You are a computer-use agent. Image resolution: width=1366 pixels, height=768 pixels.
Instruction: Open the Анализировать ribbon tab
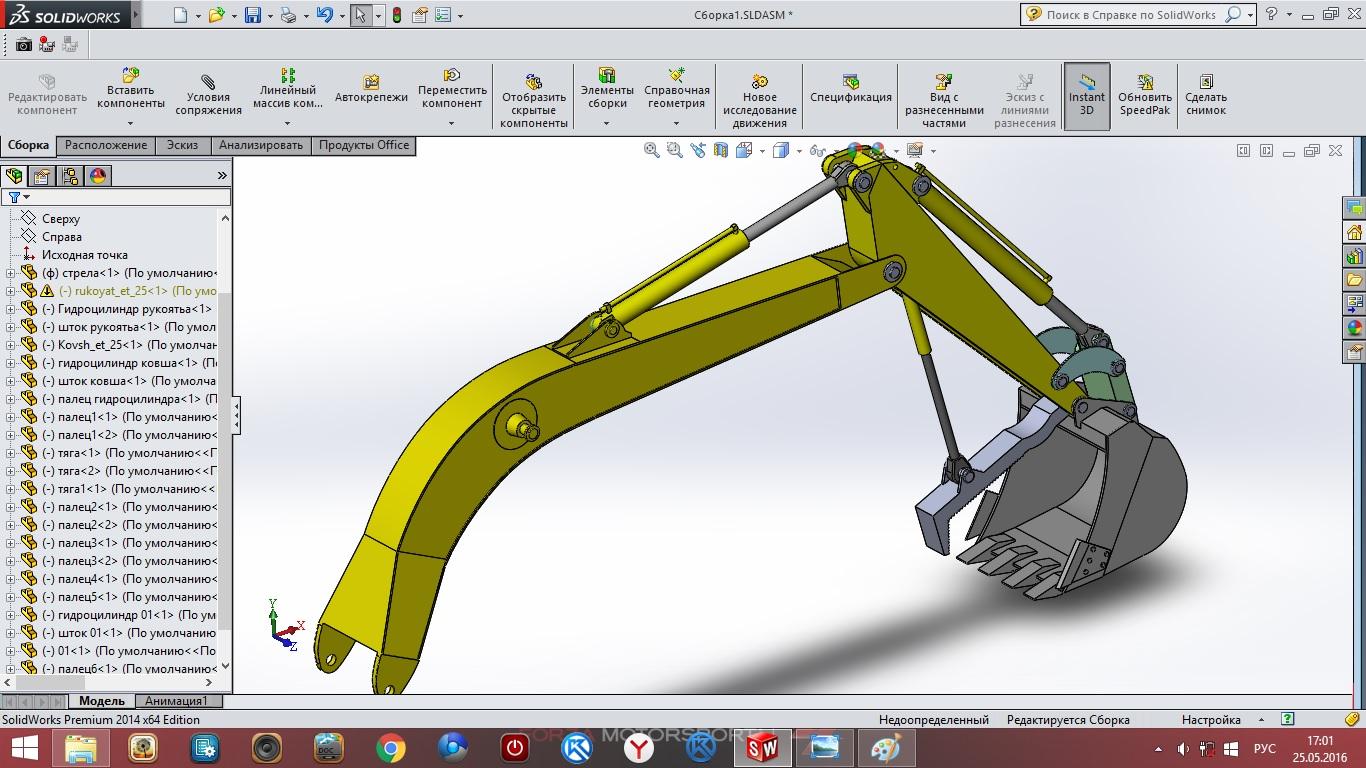point(260,145)
